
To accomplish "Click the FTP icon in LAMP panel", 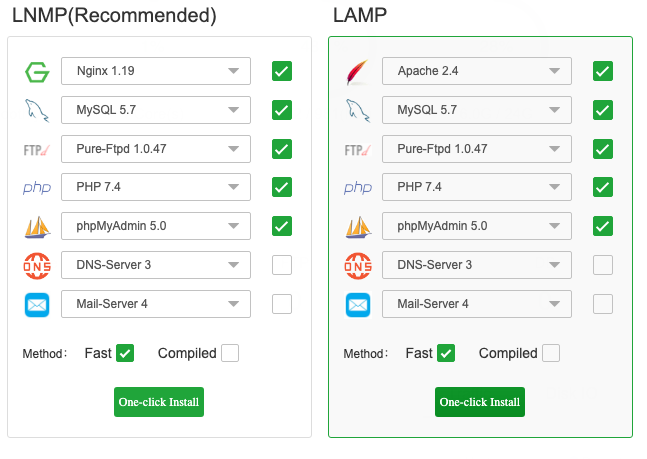I will (x=358, y=149).
